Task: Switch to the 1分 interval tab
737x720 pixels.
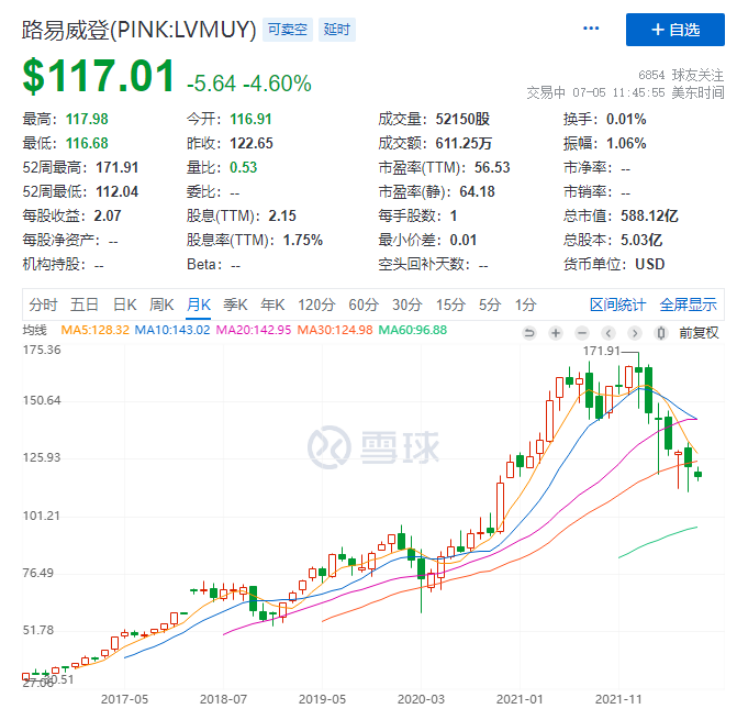Action: [x=525, y=305]
